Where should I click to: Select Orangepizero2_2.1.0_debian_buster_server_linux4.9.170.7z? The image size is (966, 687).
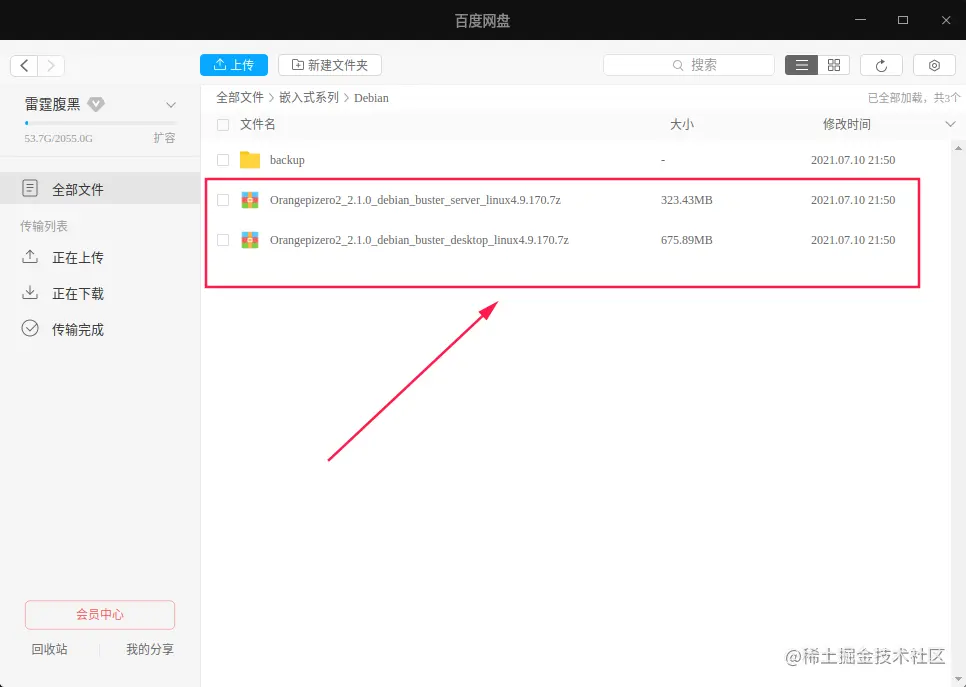(415, 200)
